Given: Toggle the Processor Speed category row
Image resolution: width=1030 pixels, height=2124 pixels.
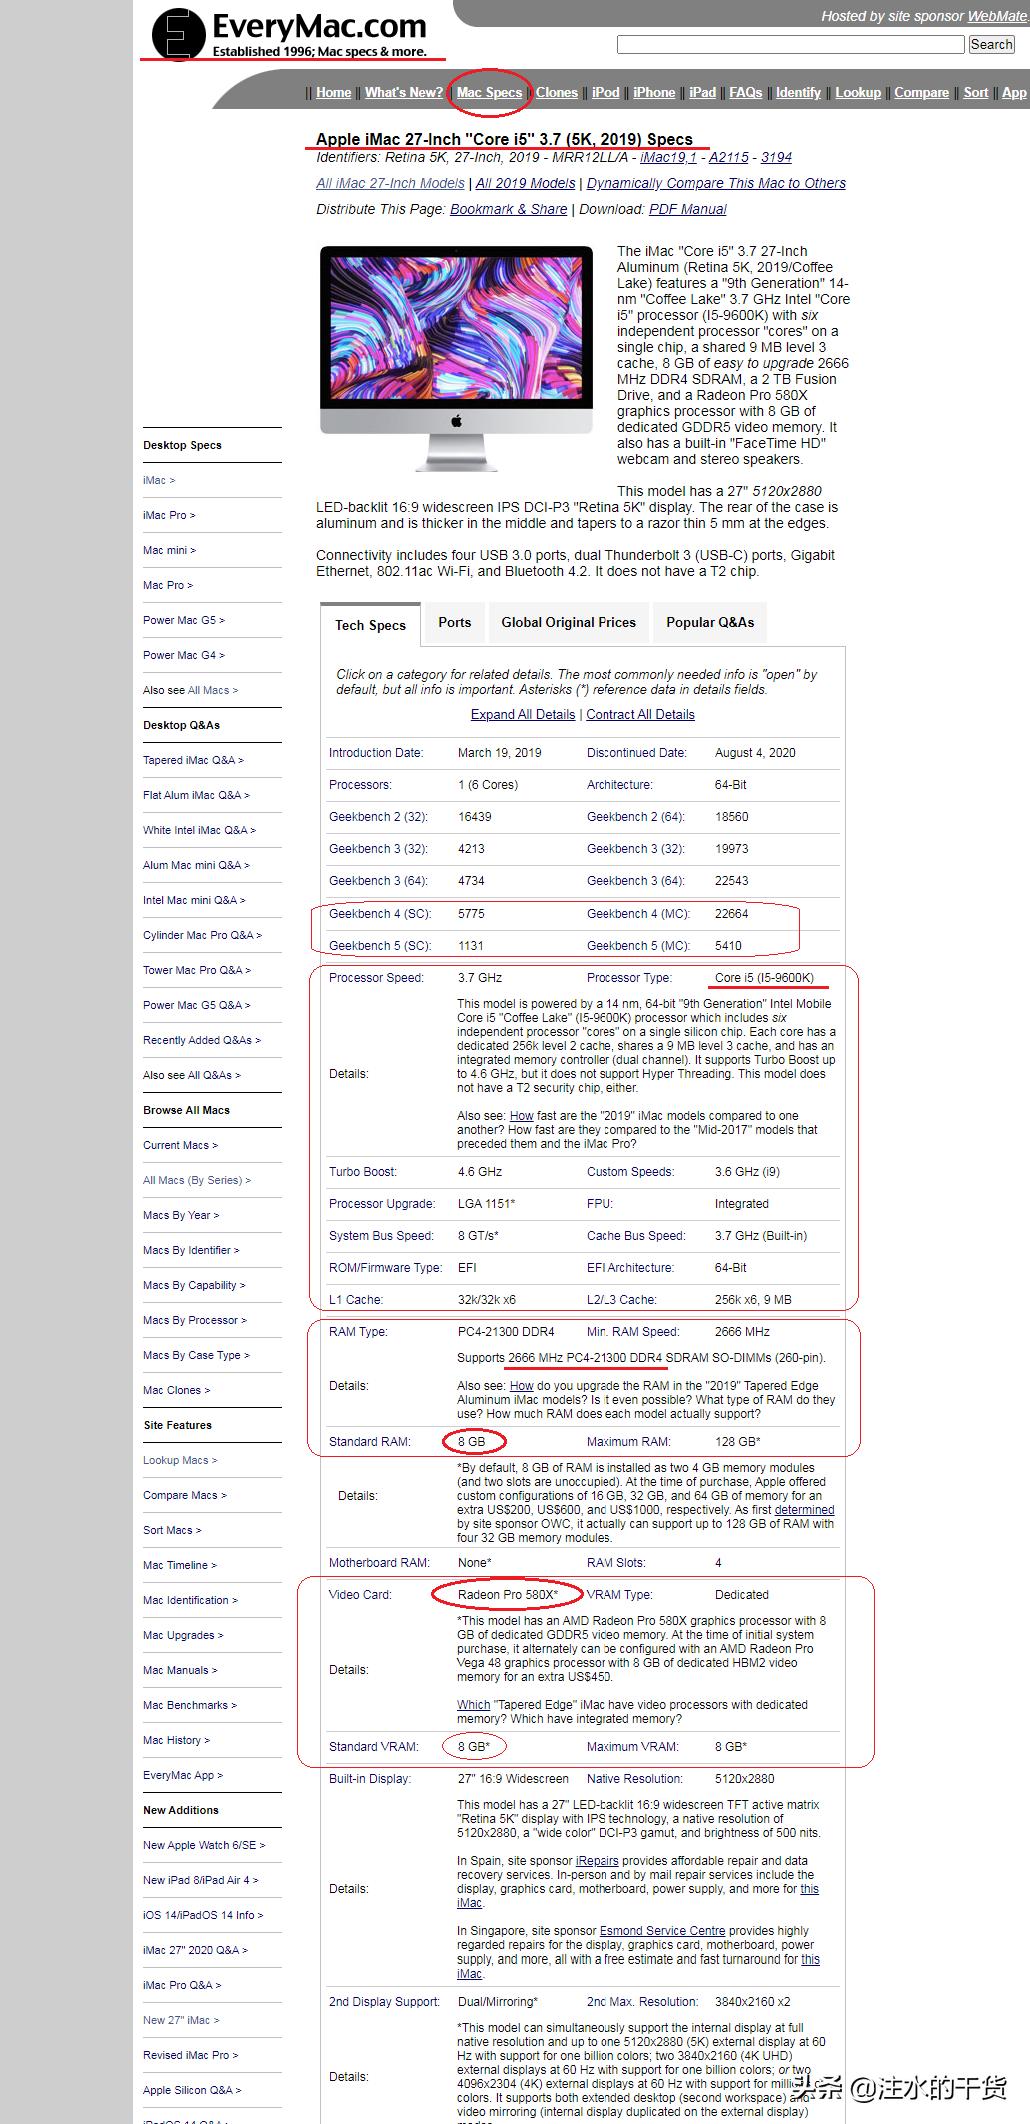Looking at the screenshot, I should [x=583, y=978].
